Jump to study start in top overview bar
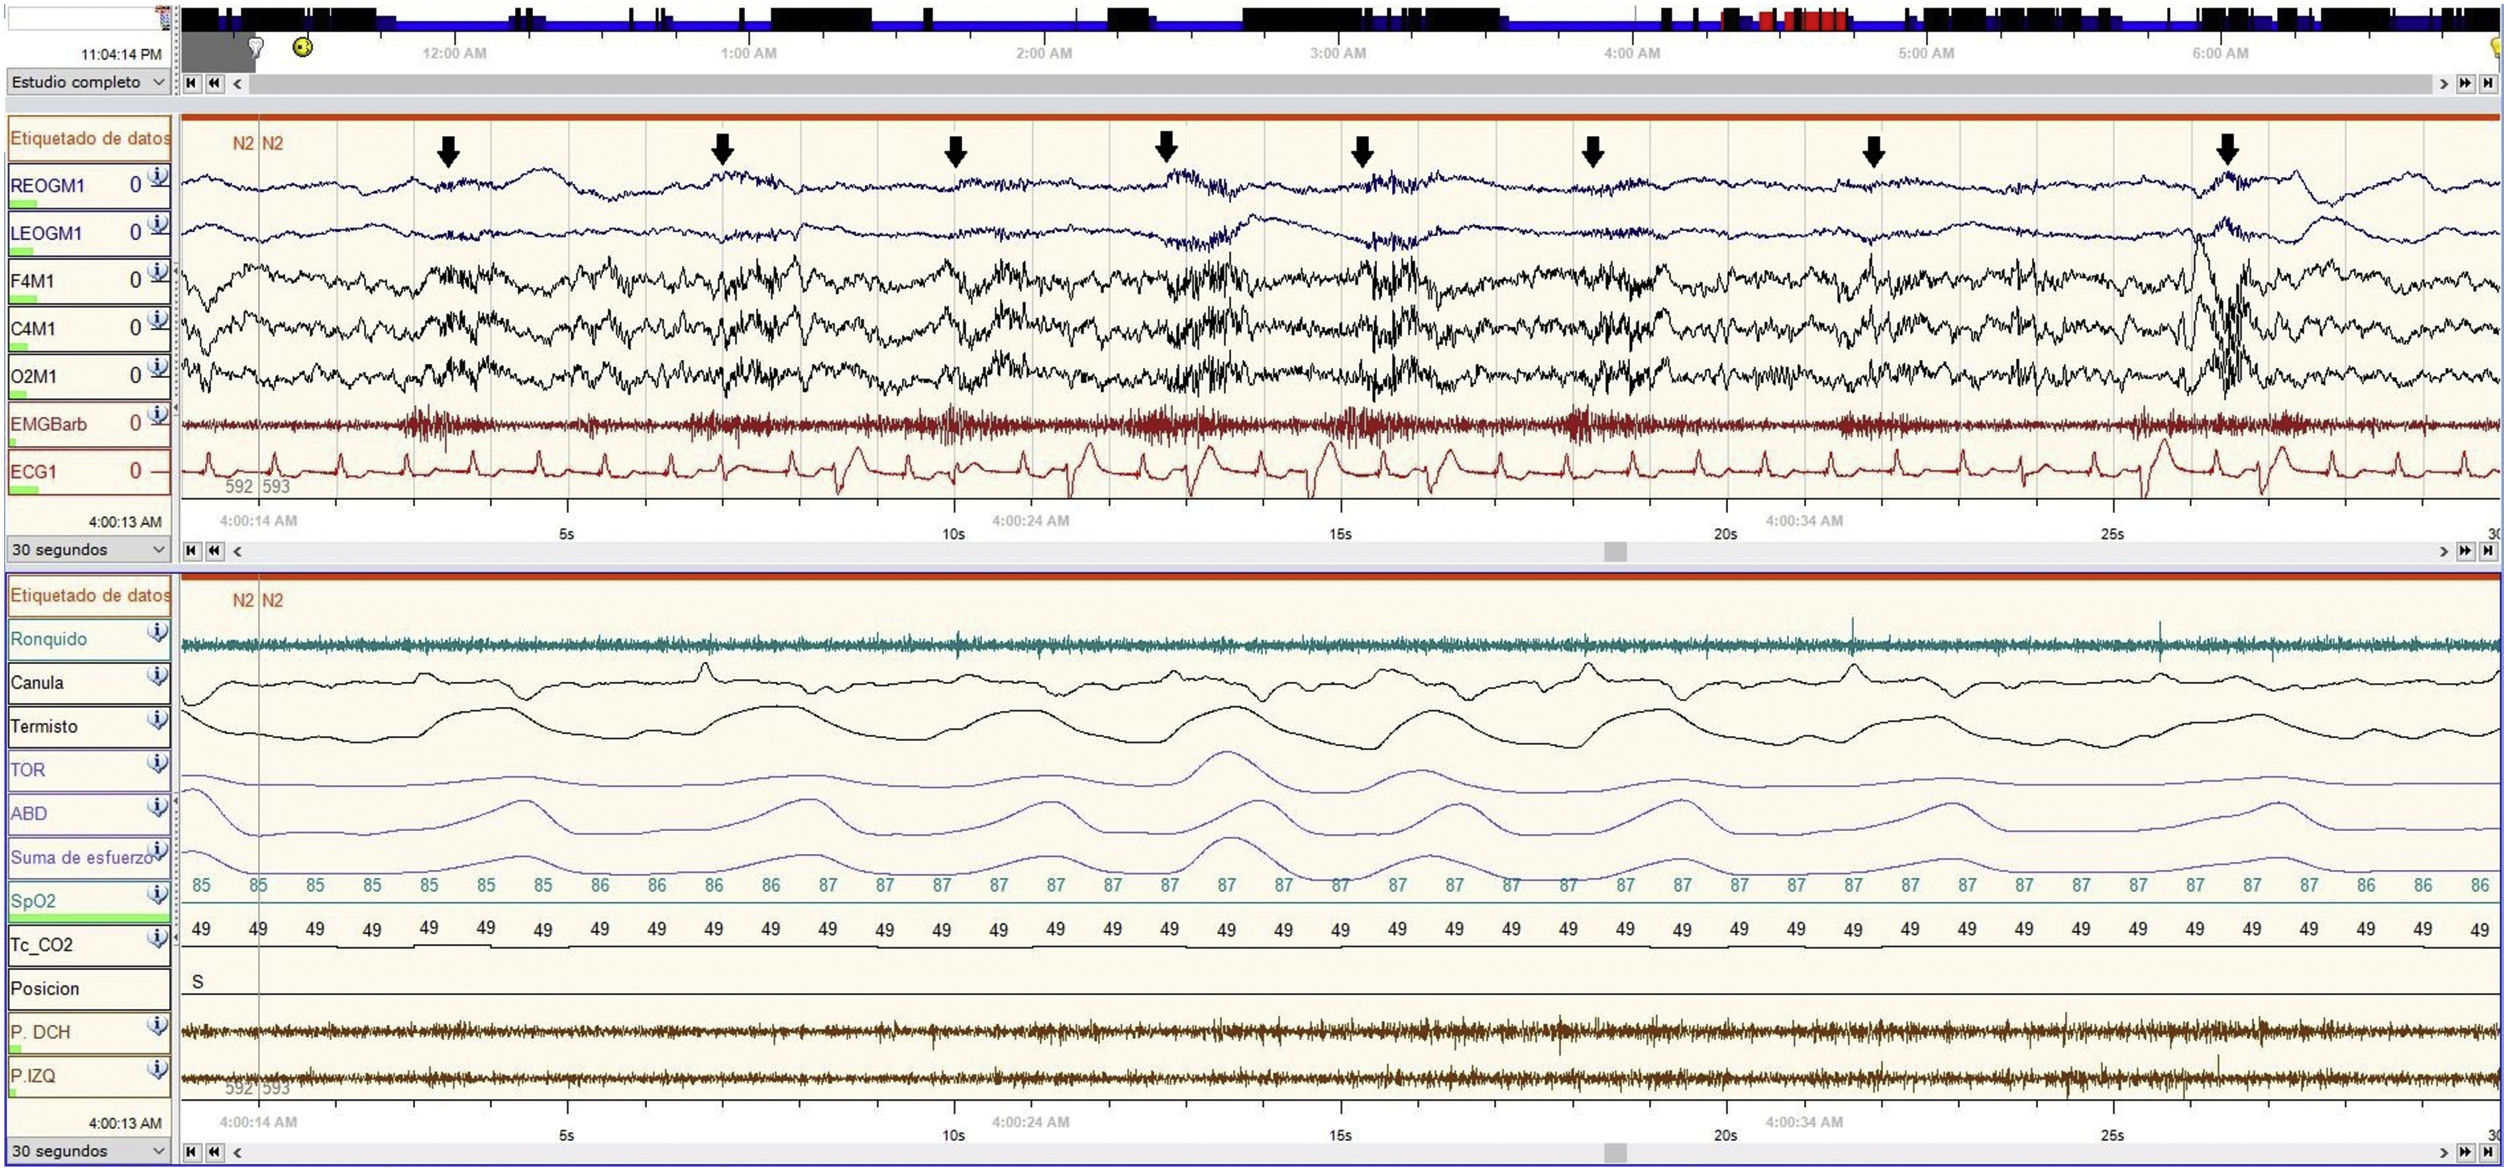 tap(191, 84)
